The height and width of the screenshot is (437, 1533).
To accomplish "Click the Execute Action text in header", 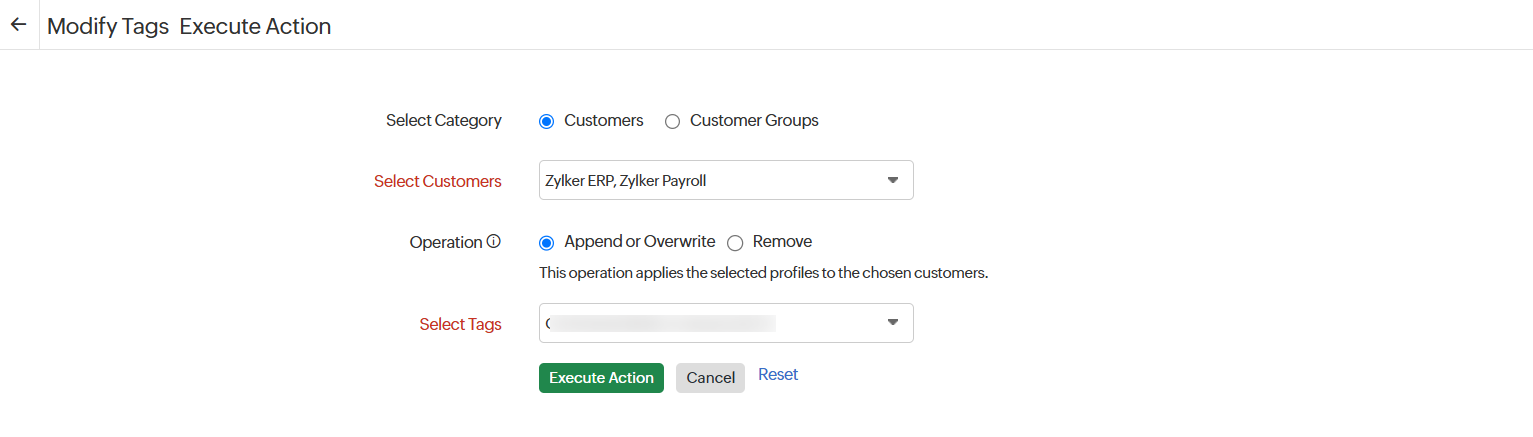I will click(x=255, y=26).
